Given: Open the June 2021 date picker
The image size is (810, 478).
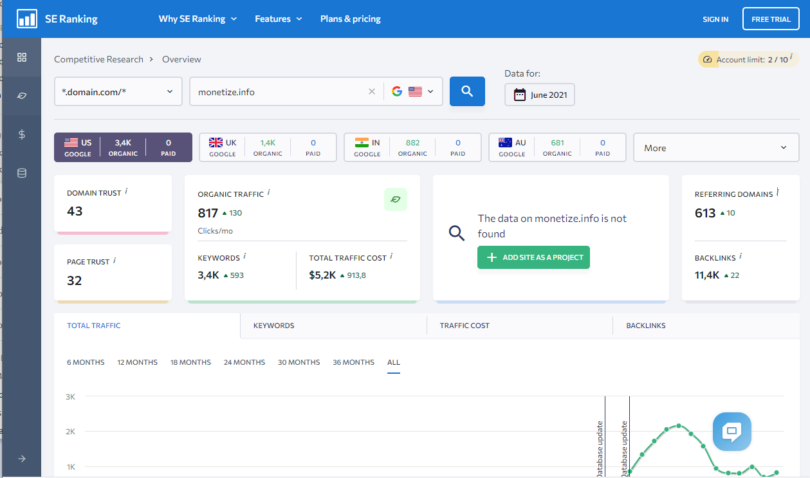Looking at the screenshot, I should tap(539, 95).
